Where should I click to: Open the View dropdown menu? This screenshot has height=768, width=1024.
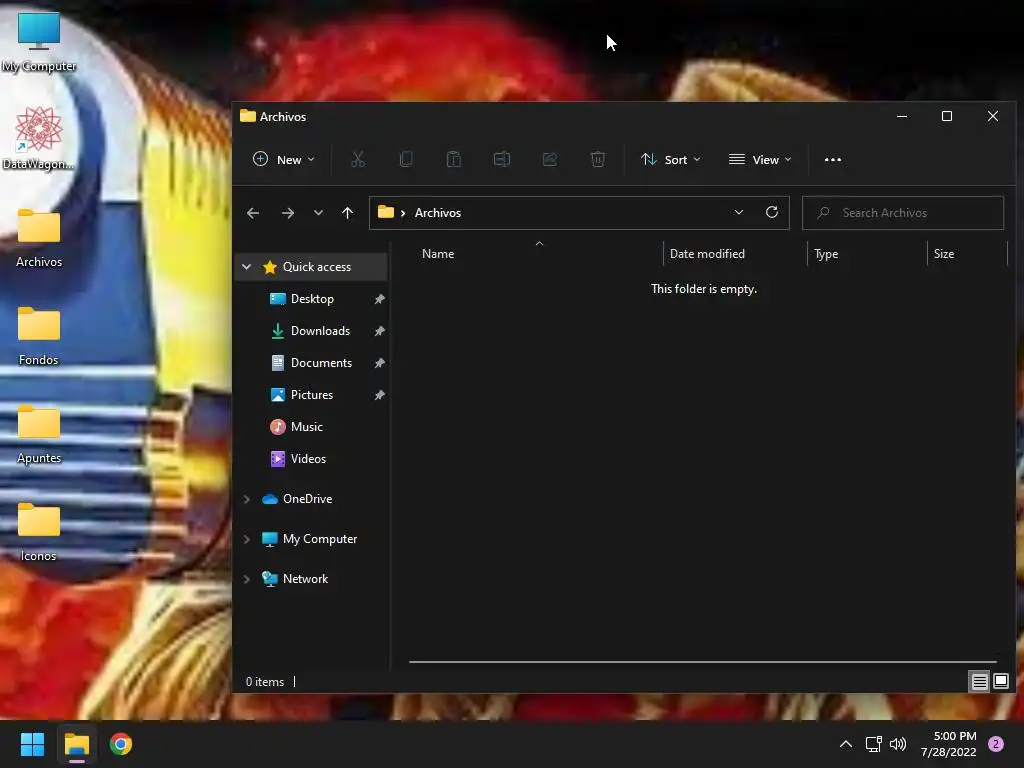coord(760,159)
